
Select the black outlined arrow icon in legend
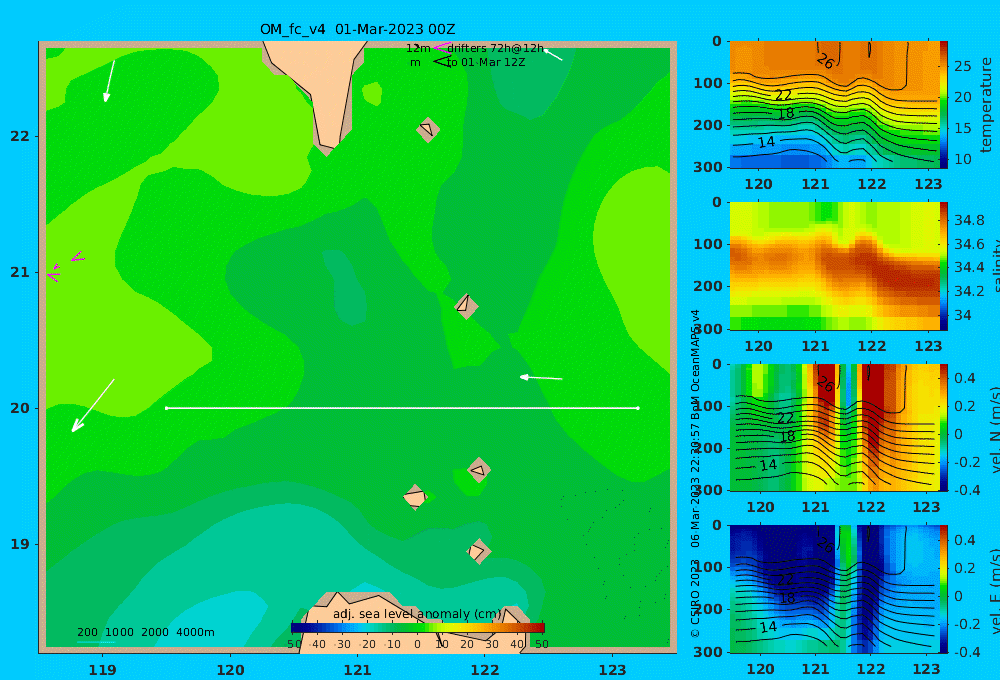[x=441, y=61]
